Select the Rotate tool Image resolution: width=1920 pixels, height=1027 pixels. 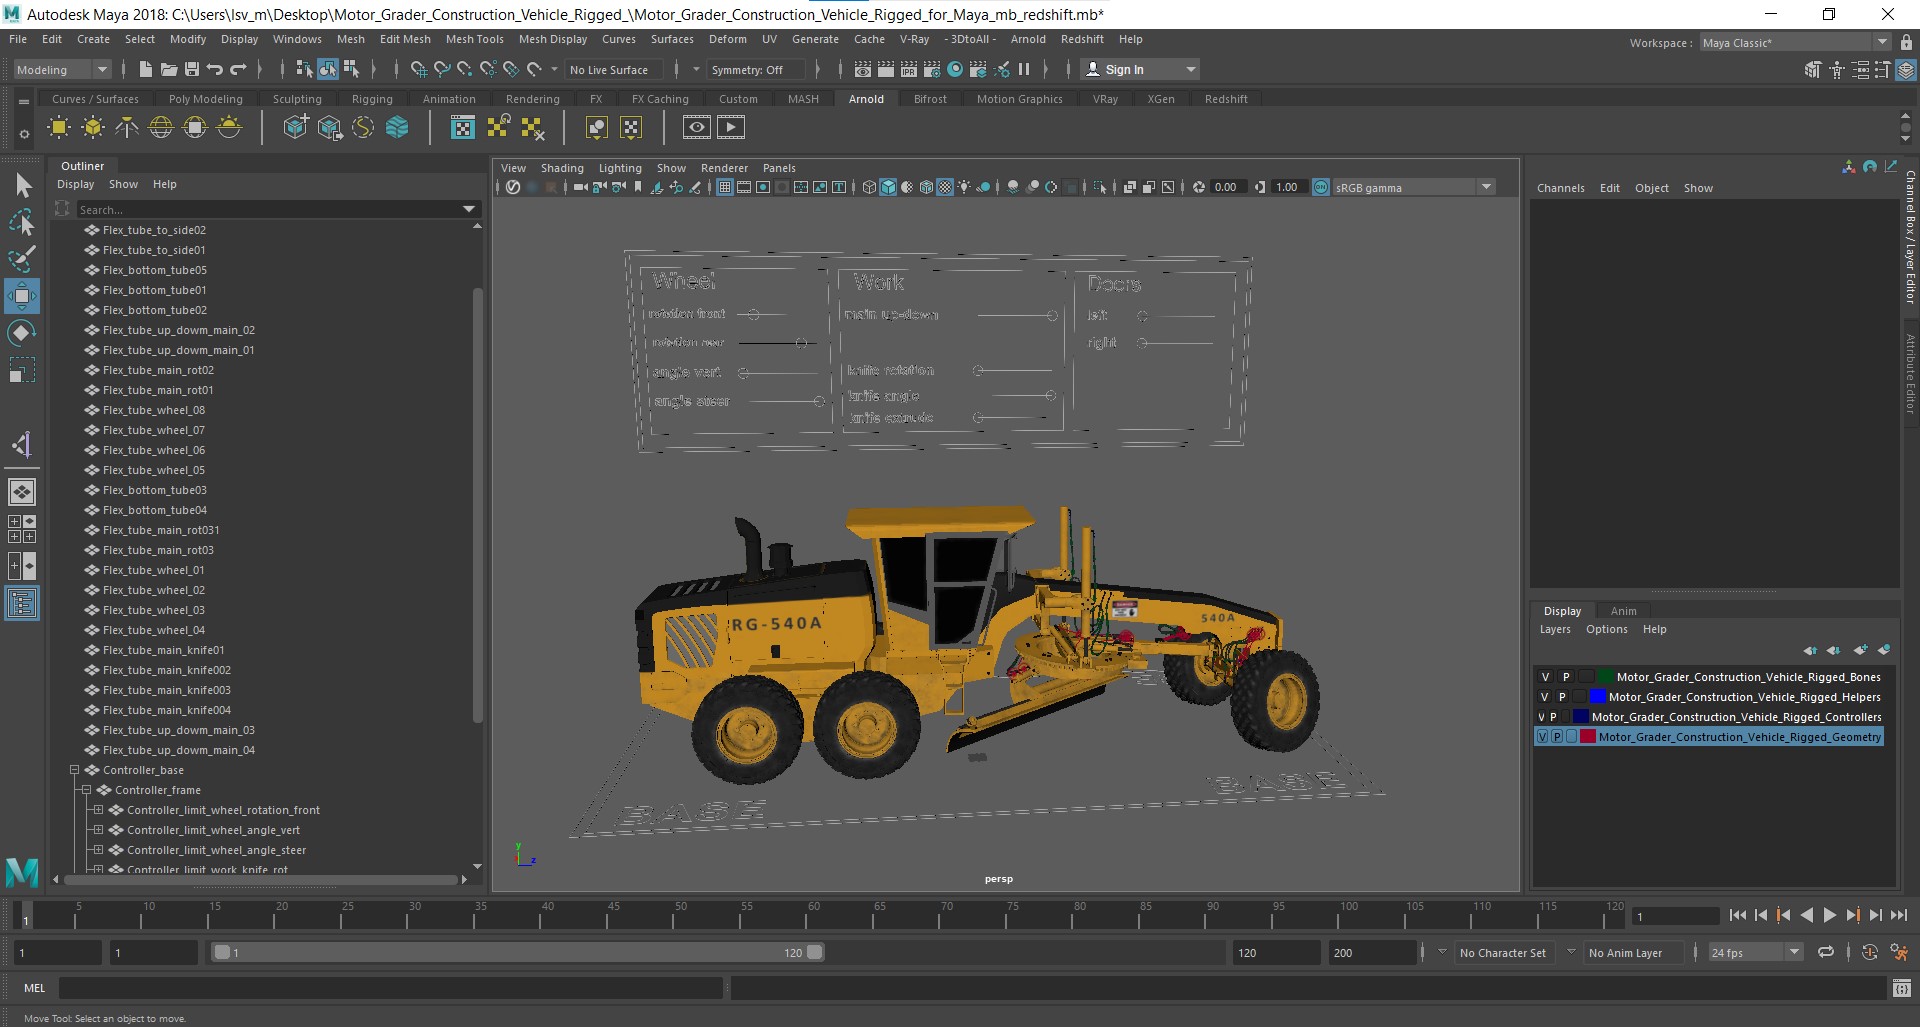[x=22, y=333]
